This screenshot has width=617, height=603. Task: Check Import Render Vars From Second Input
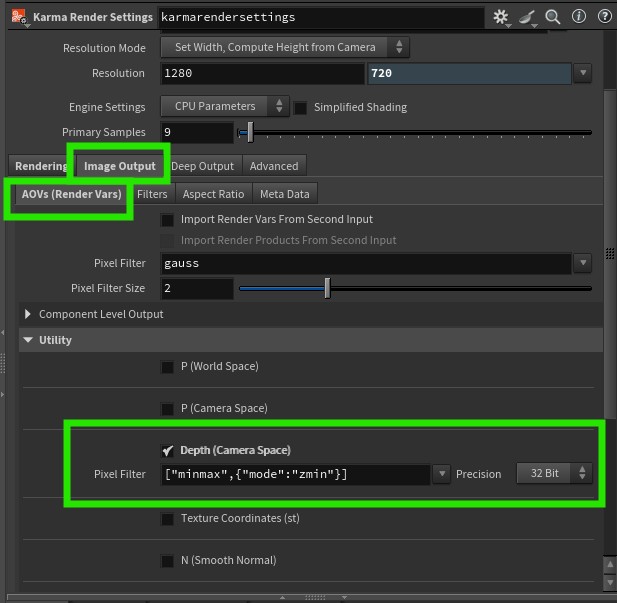(x=168, y=219)
